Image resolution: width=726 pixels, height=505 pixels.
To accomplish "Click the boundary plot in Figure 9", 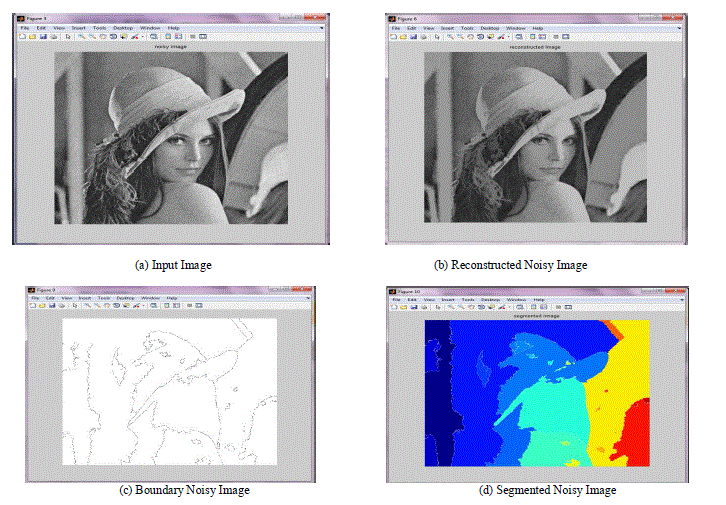I will coord(168,390).
